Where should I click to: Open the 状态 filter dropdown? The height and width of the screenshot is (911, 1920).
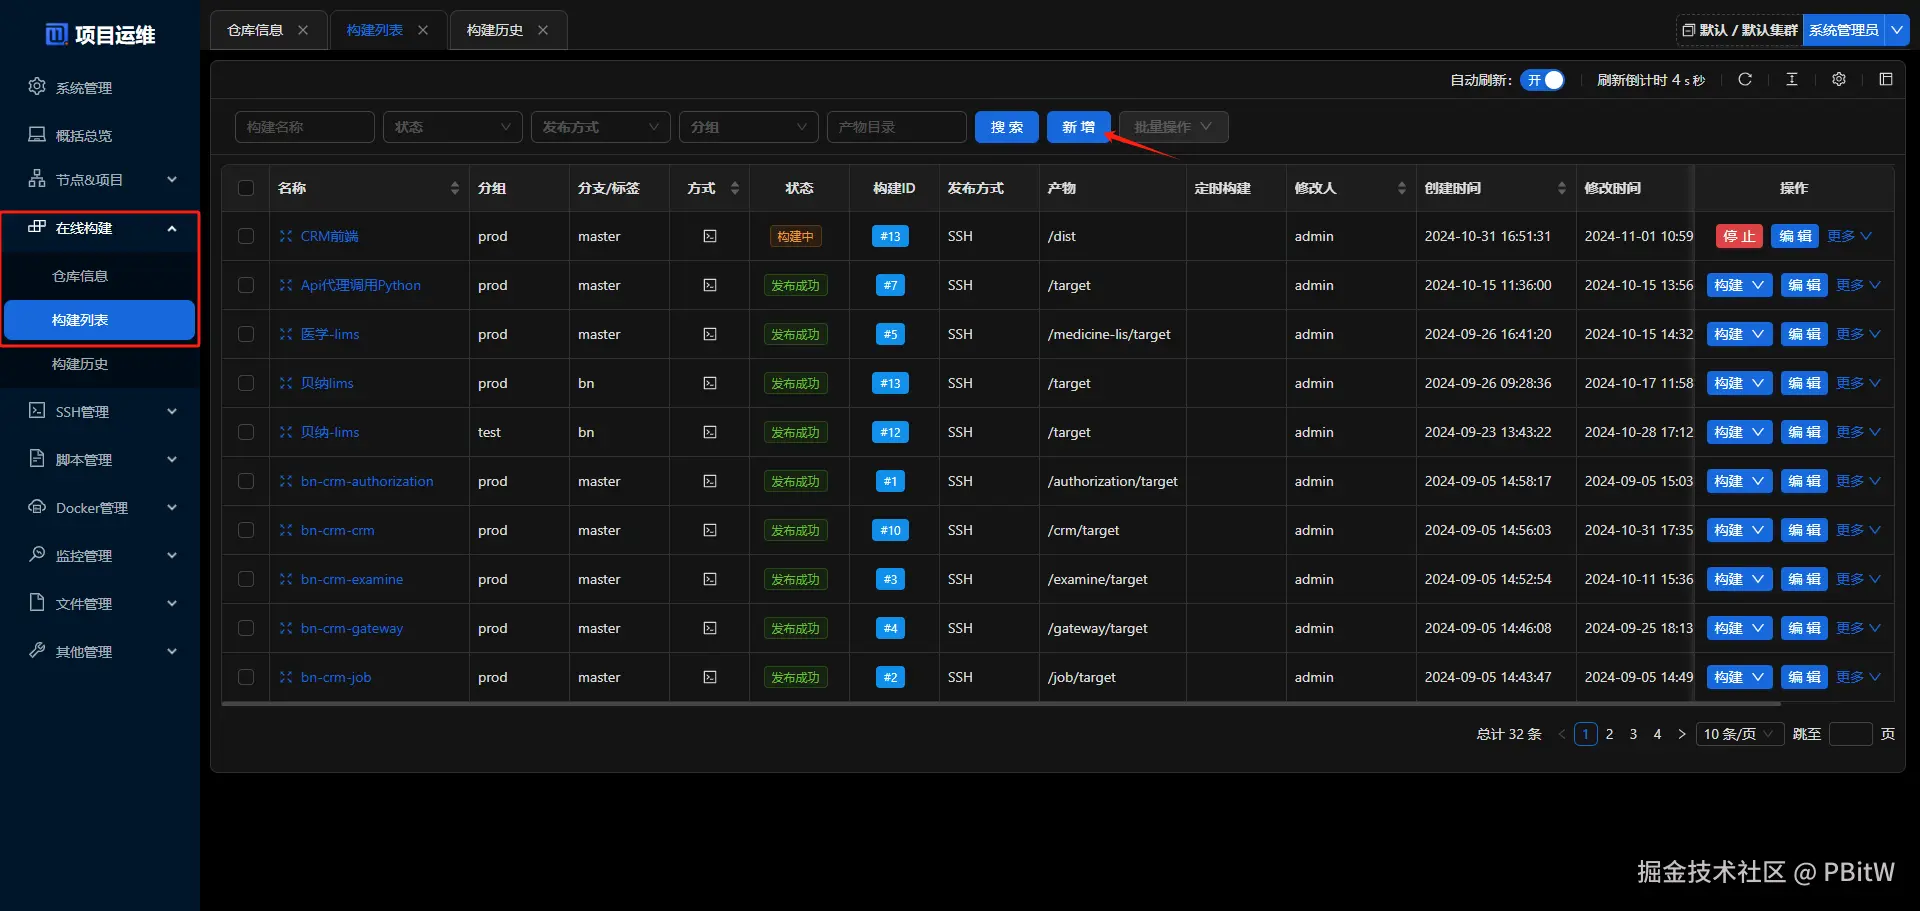pyautogui.click(x=453, y=127)
